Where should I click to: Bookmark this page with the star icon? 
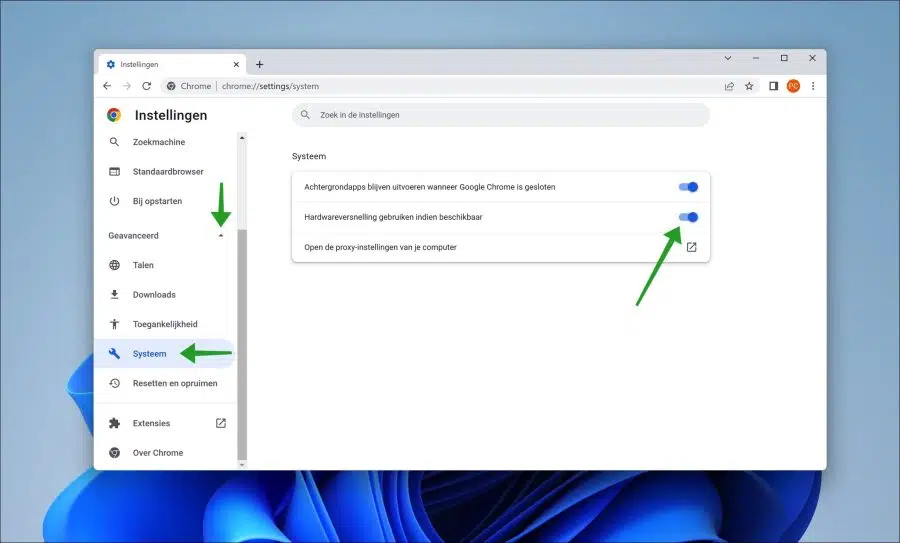(x=749, y=86)
